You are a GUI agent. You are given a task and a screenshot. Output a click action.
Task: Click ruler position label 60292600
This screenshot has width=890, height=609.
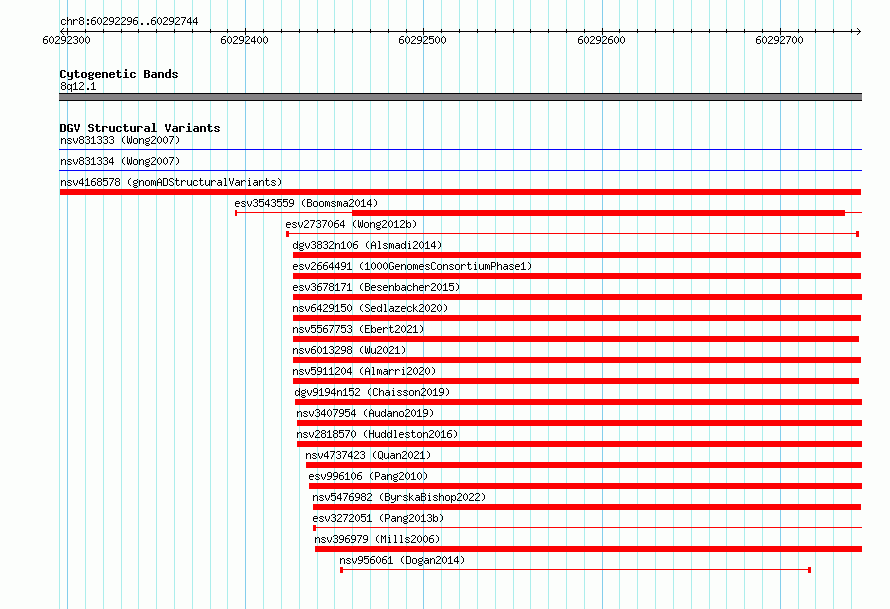(601, 40)
